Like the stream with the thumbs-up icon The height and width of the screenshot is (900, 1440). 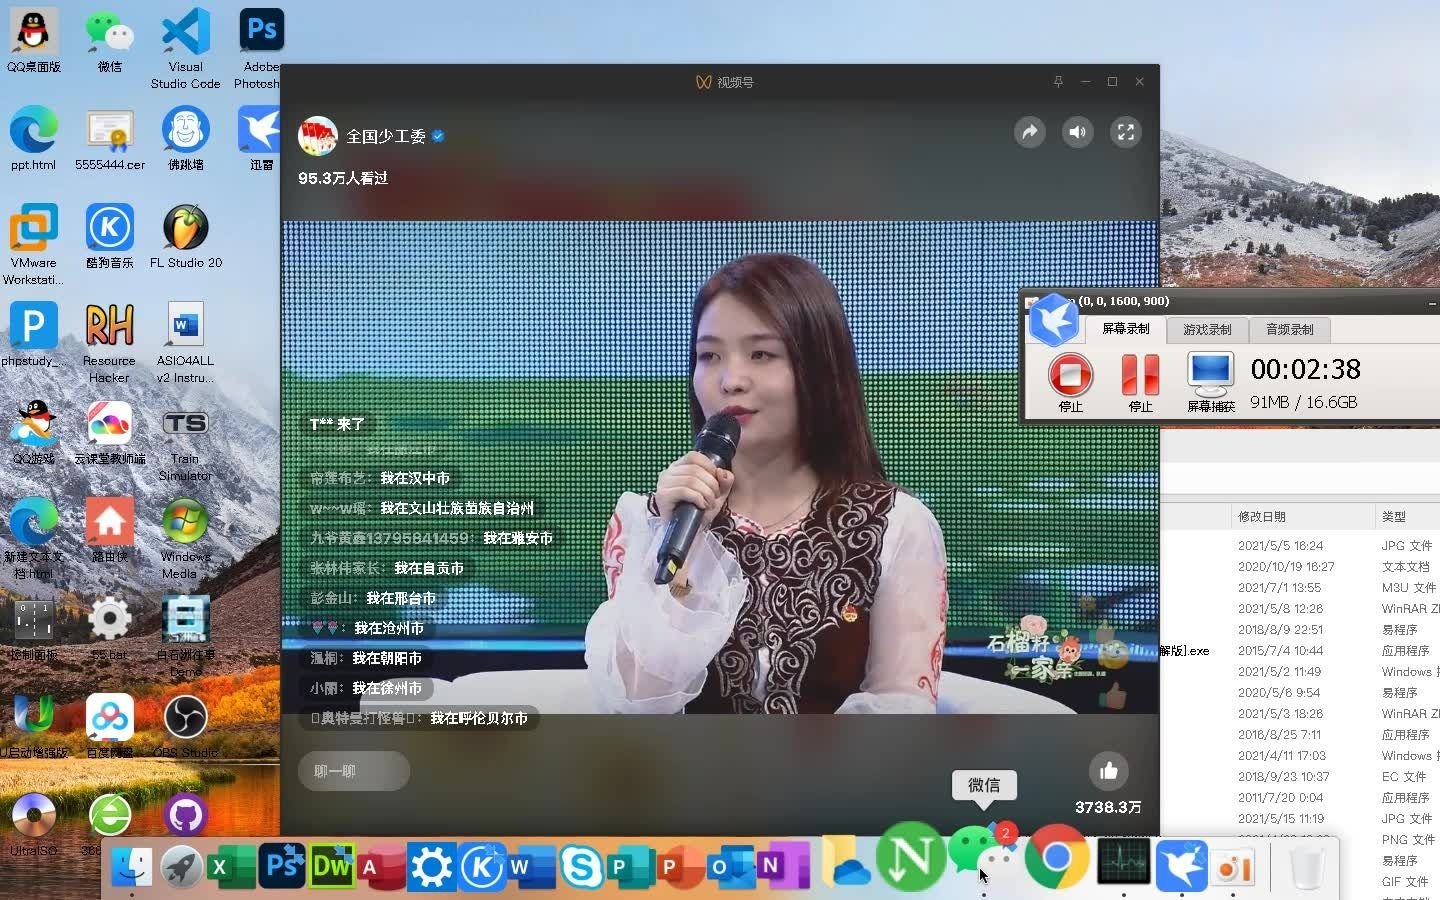pos(1108,771)
